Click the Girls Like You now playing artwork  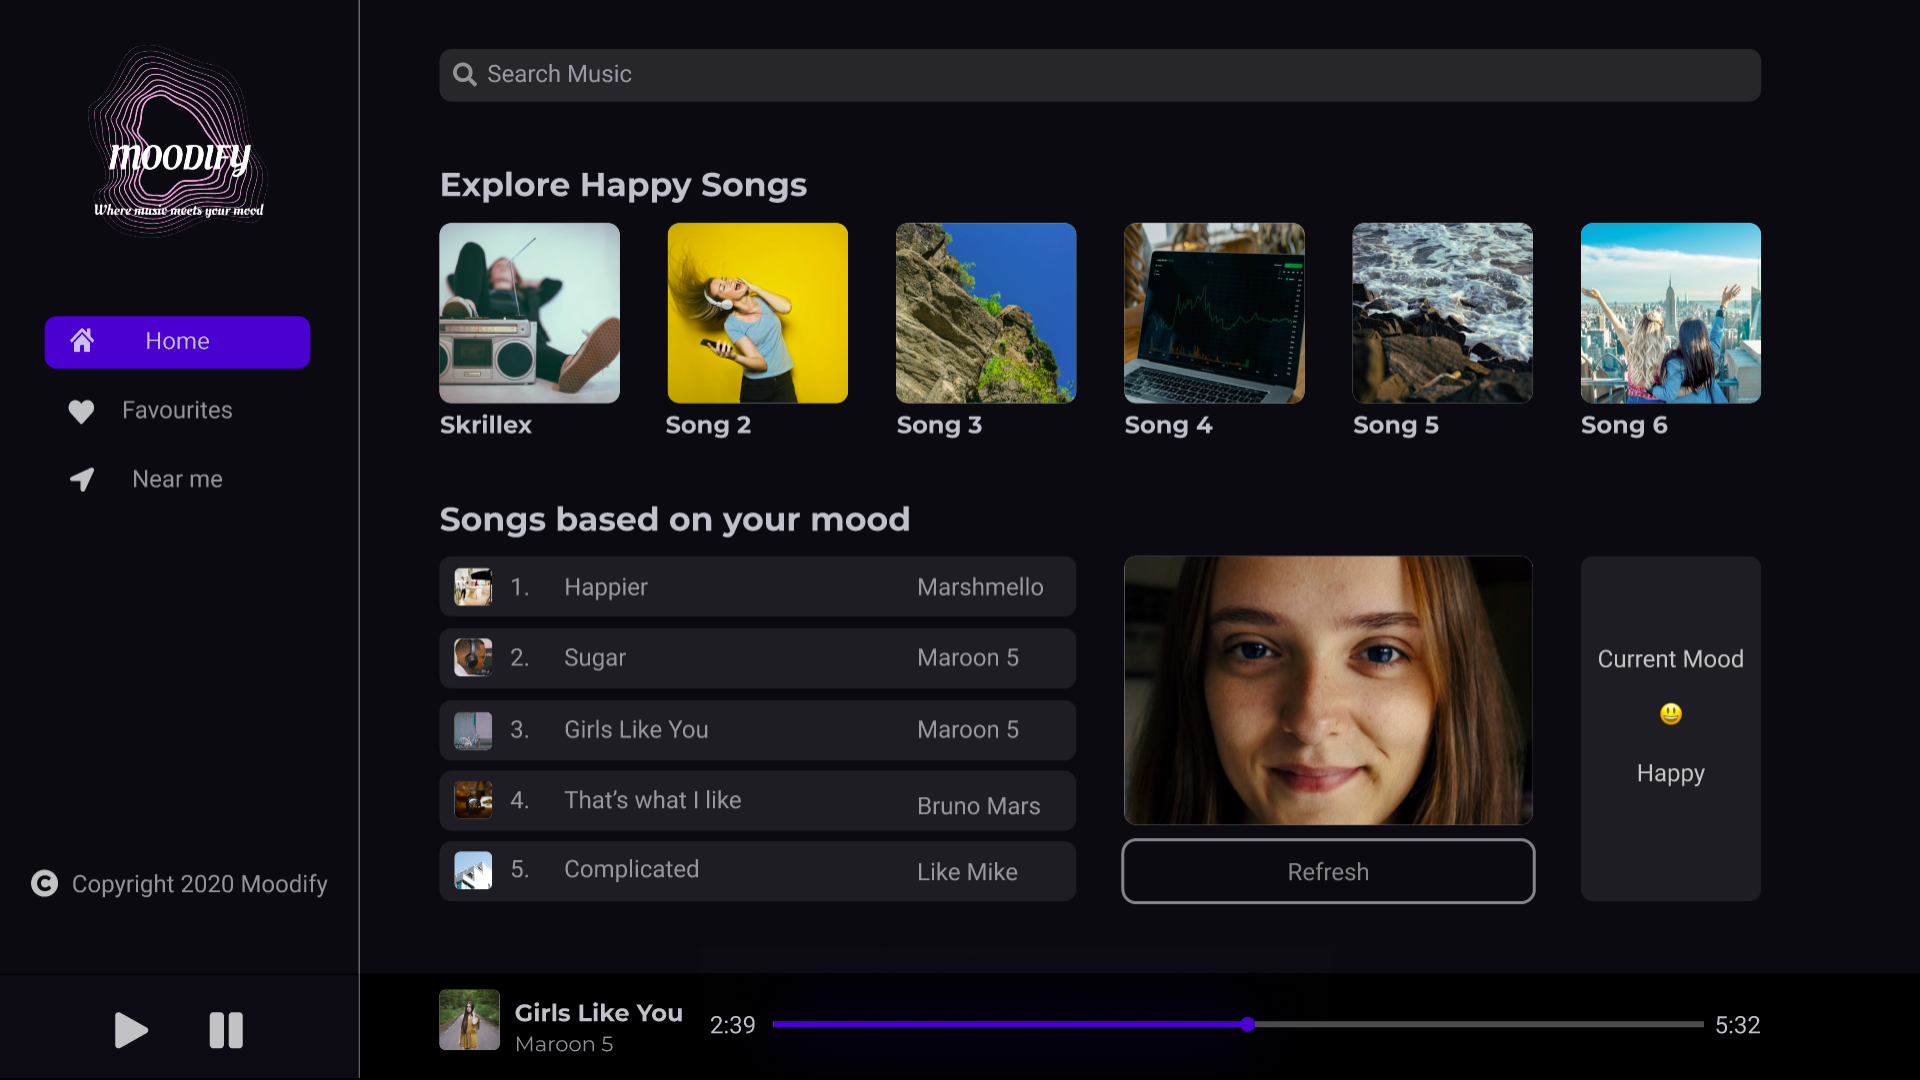tap(467, 1026)
